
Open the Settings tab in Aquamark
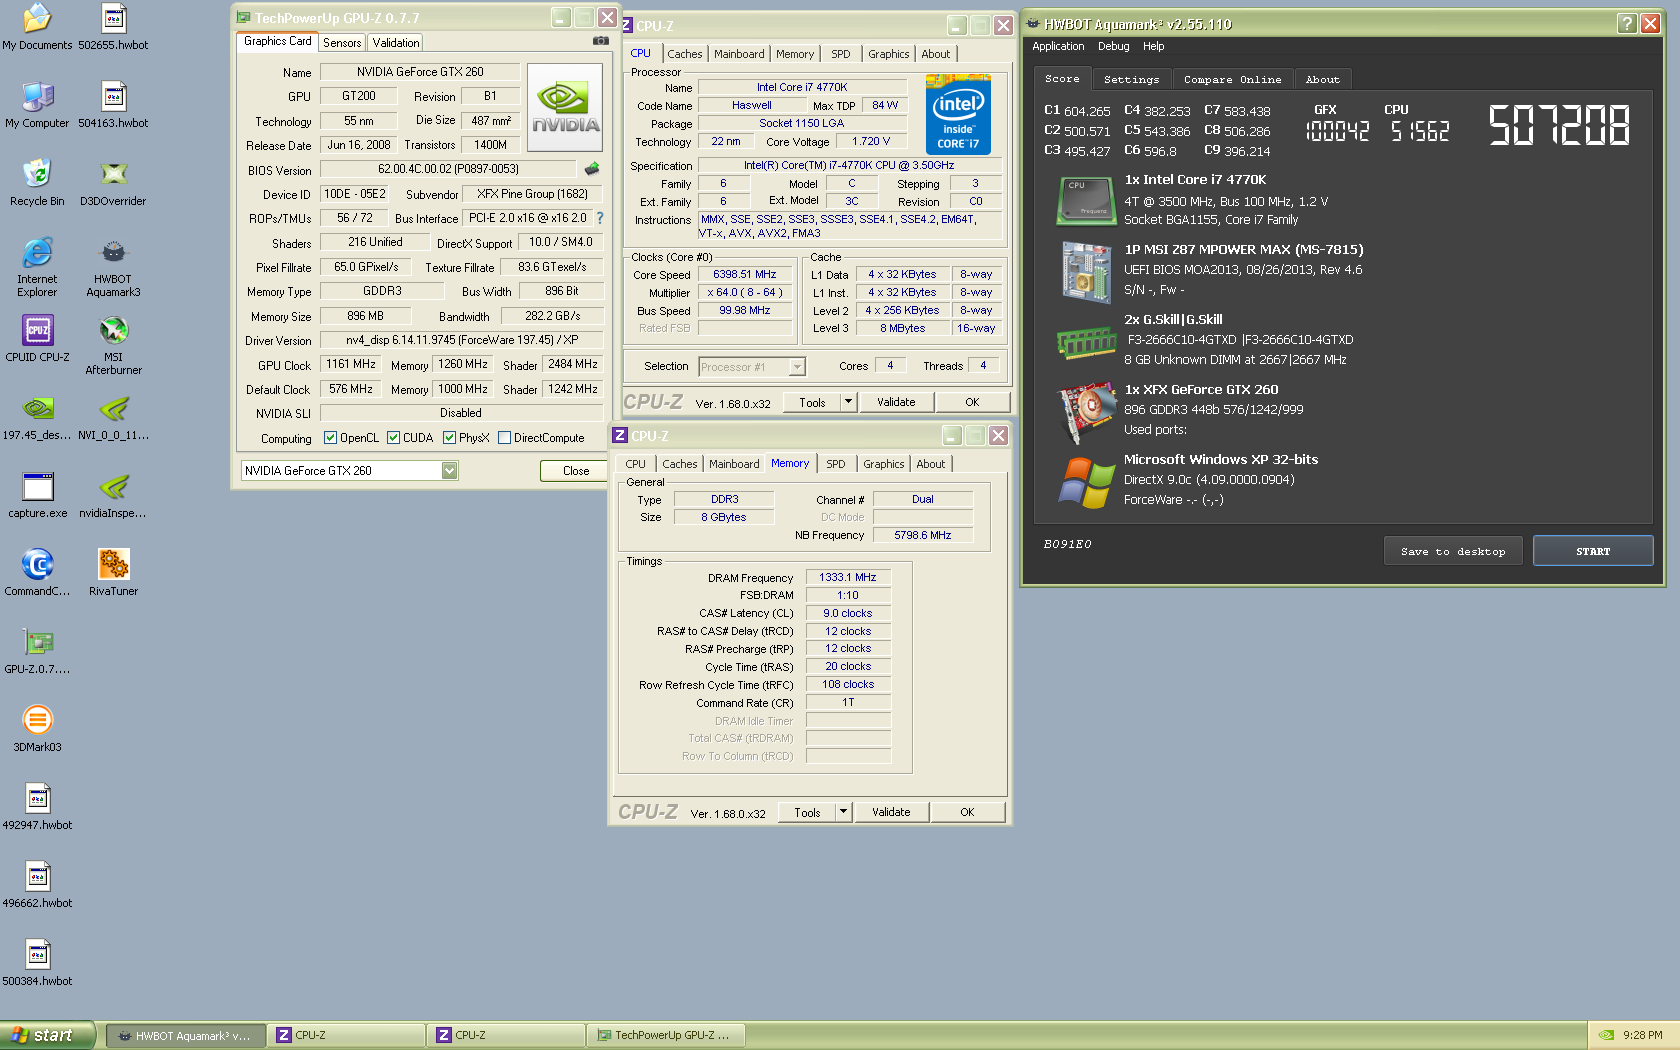(x=1131, y=80)
